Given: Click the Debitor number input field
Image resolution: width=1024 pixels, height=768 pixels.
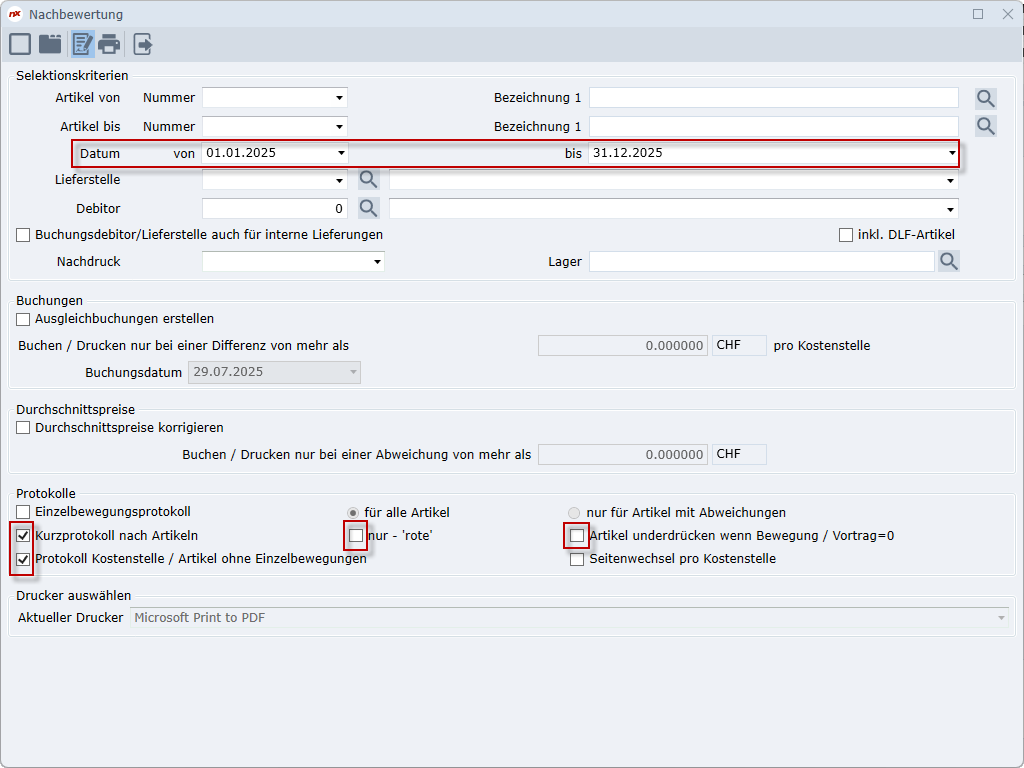Looking at the screenshot, I should 273,208.
